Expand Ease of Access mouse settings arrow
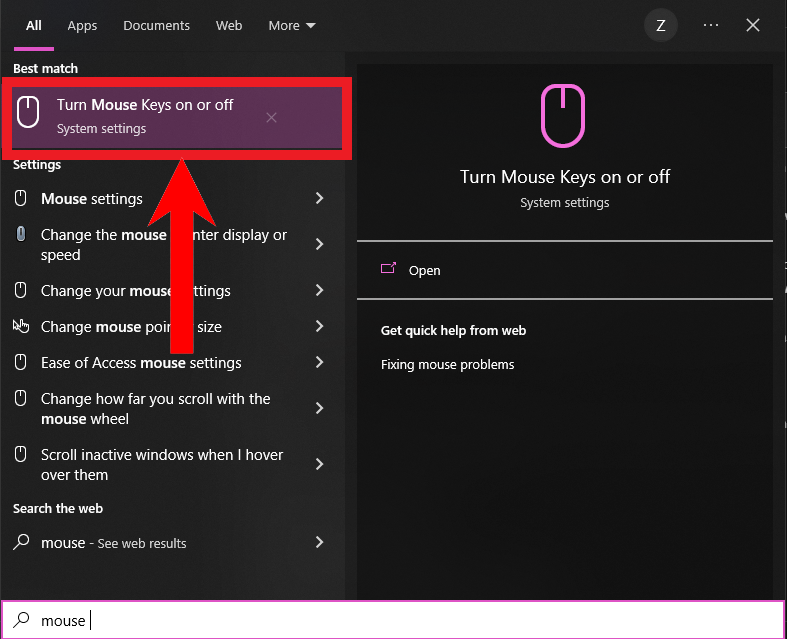Screen dimensions: 787x639 pyautogui.click(x=319, y=363)
